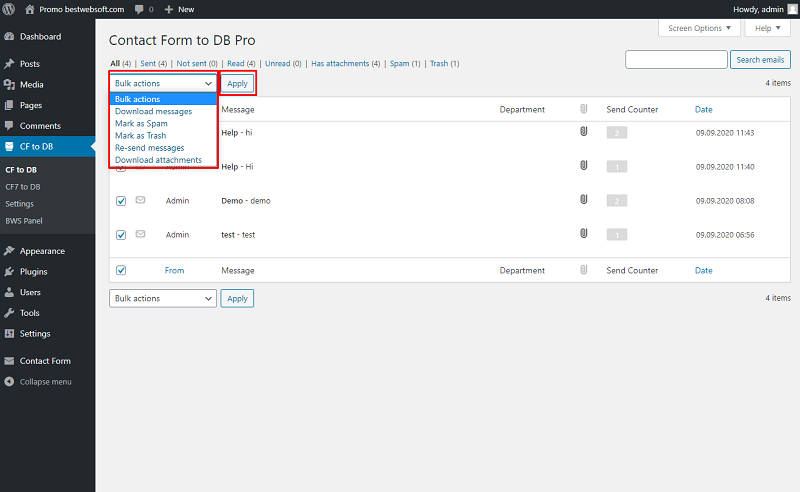
Task: Filter by Unread (0) link
Action: (283, 63)
